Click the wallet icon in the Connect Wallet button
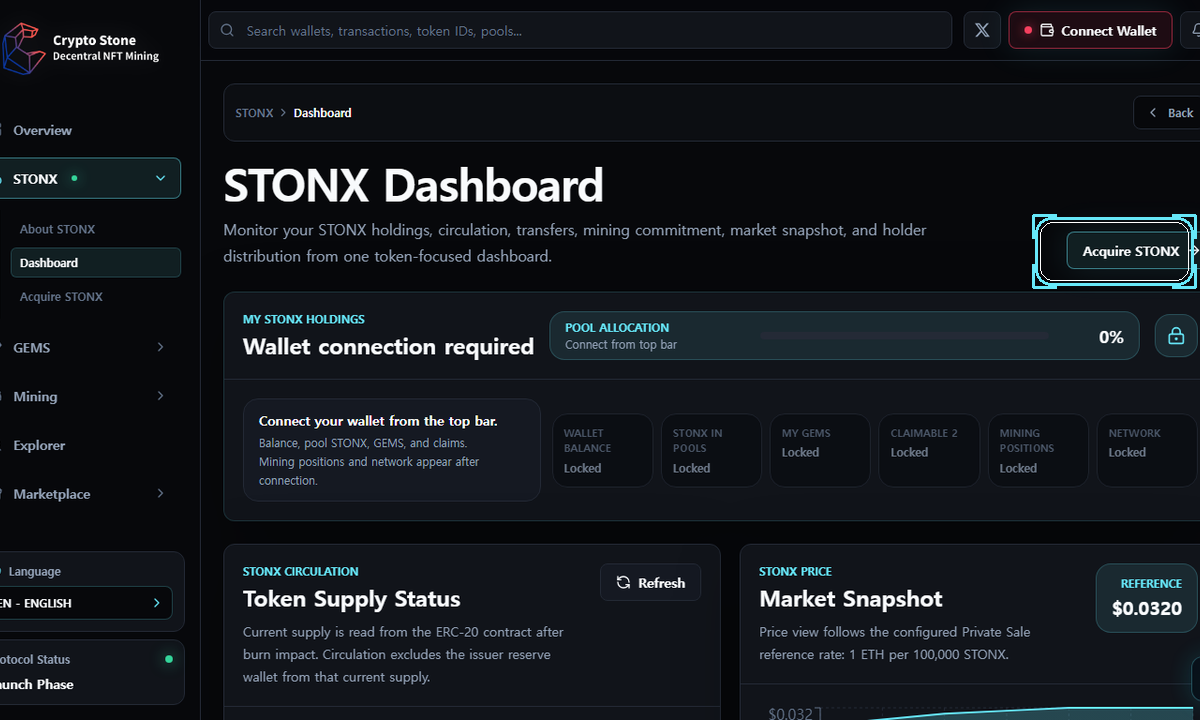This screenshot has height=720, width=1200. point(1047,31)
